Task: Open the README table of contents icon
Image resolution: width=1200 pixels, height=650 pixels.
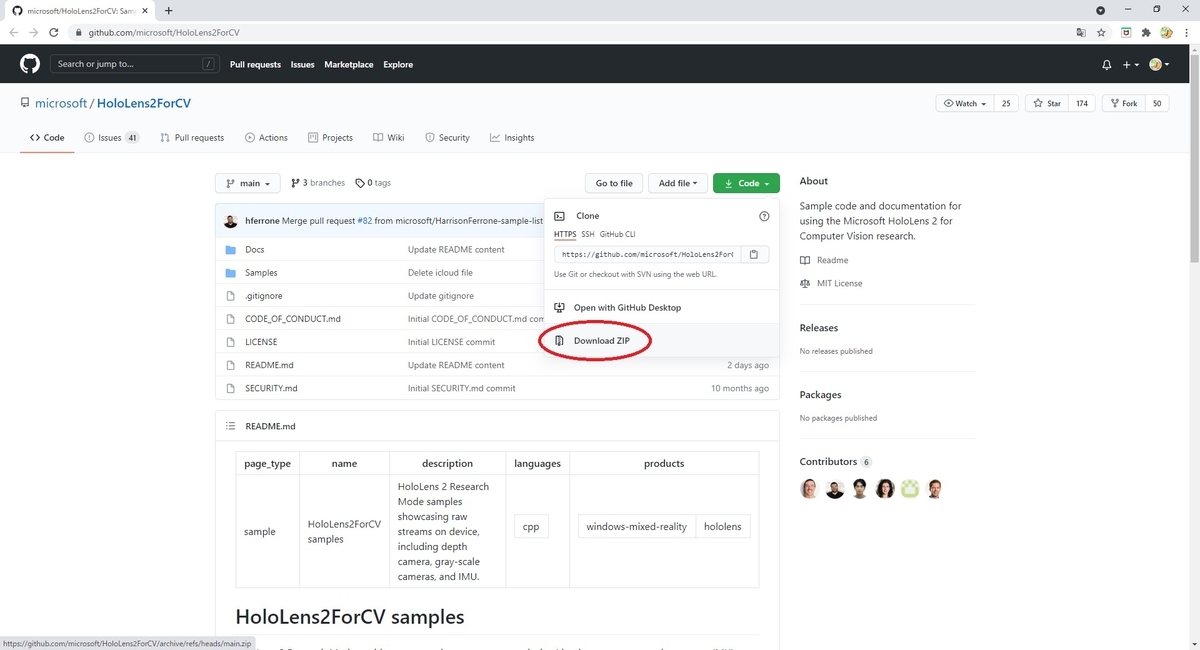Action: 230,426
